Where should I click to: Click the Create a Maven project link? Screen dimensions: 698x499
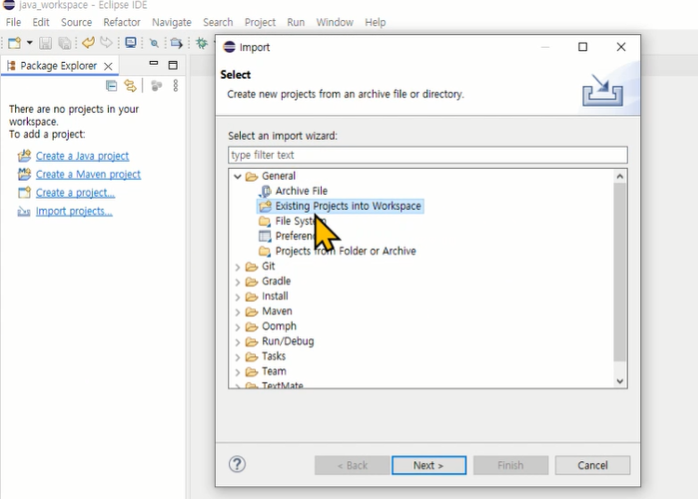point(88,174)
